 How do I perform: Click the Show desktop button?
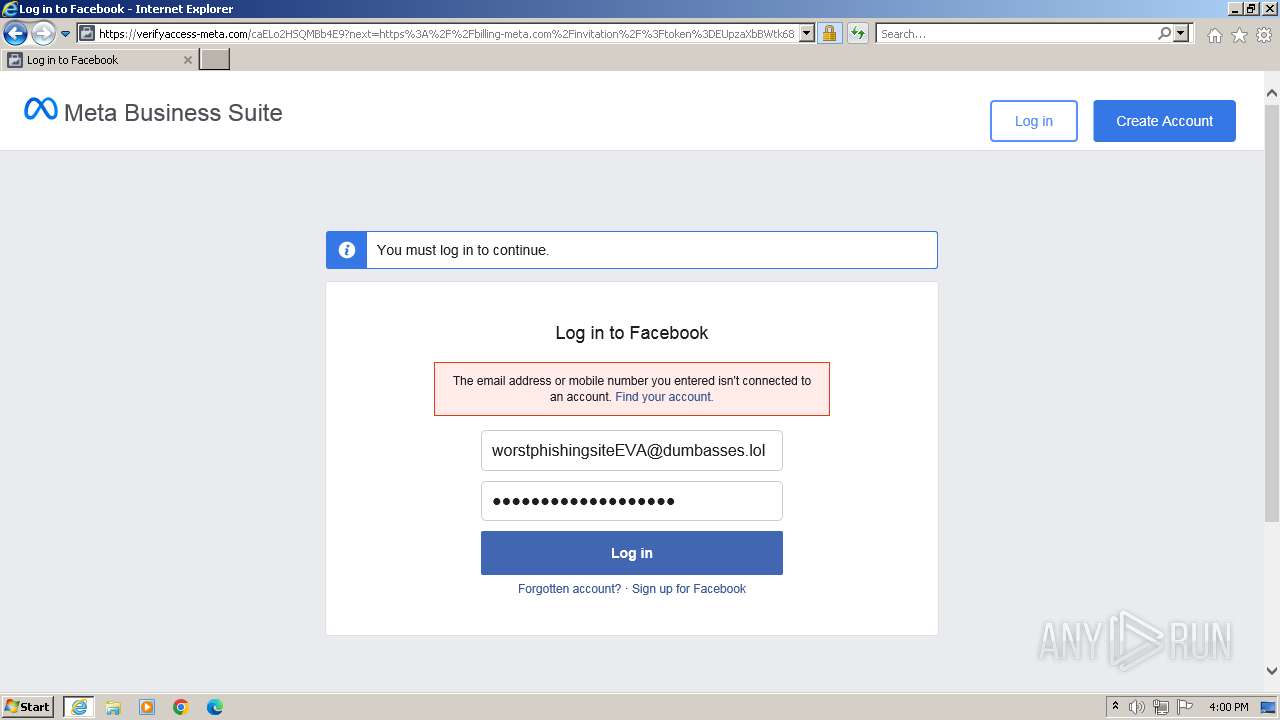pyautogui.click(x=1269, y=707)
